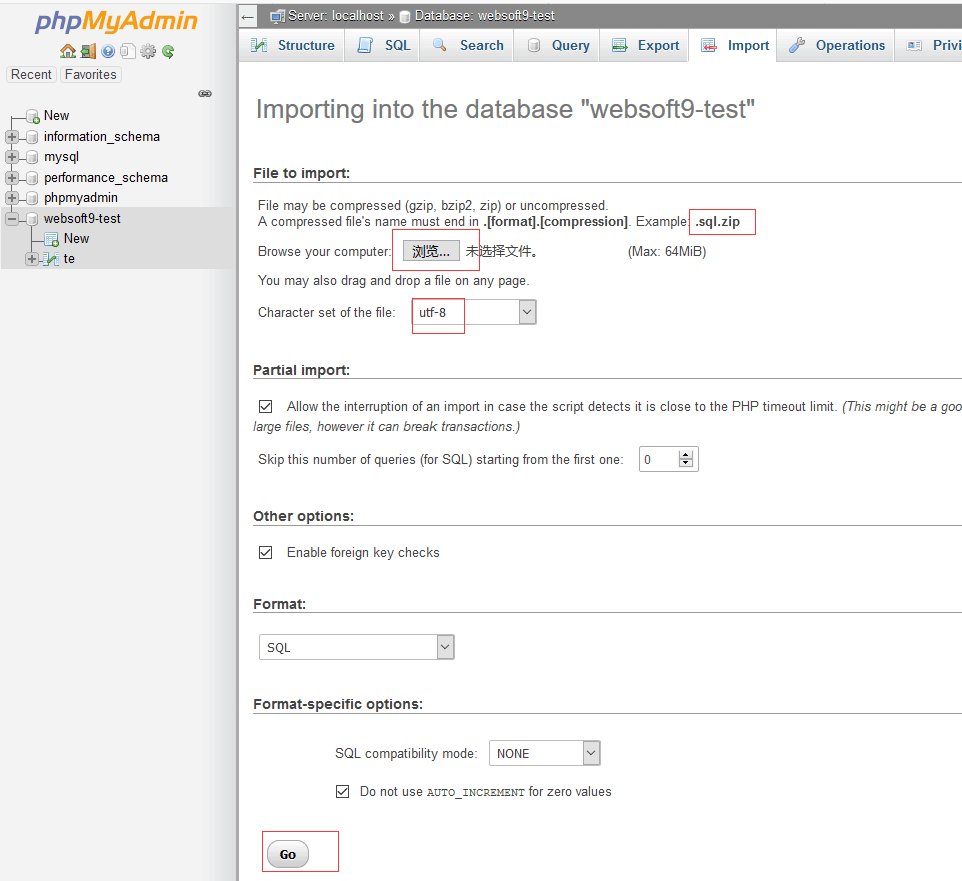Open navigation panel settings gear icon
This screenshot has height=881, width=962.
pos(148,52)
